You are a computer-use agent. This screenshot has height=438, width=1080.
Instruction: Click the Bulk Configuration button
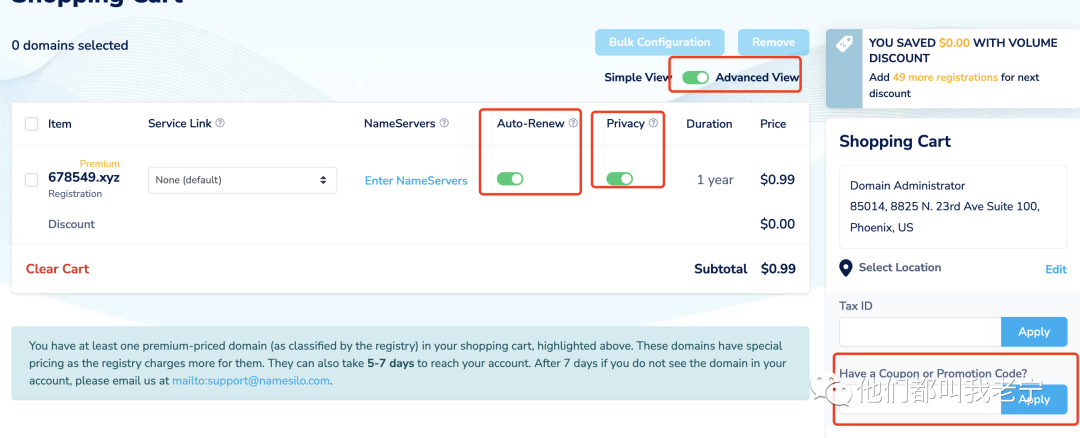click(659, 42)
